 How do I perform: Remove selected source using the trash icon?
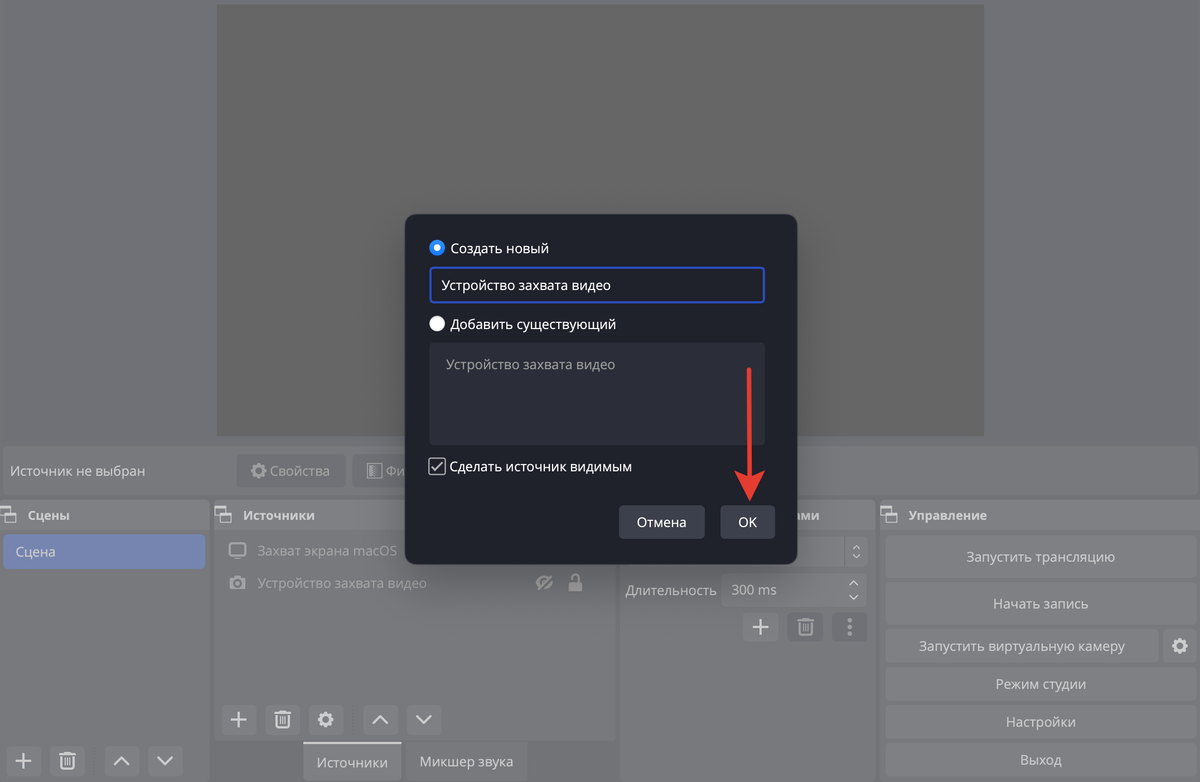(283, 719)
